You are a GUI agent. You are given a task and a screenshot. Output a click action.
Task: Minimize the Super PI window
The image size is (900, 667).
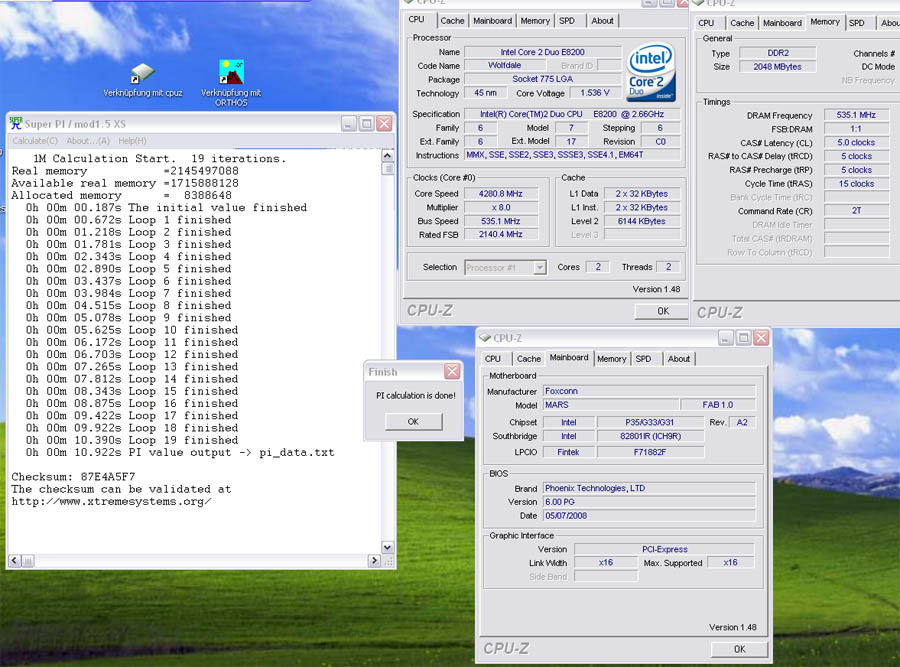point(348,123)
